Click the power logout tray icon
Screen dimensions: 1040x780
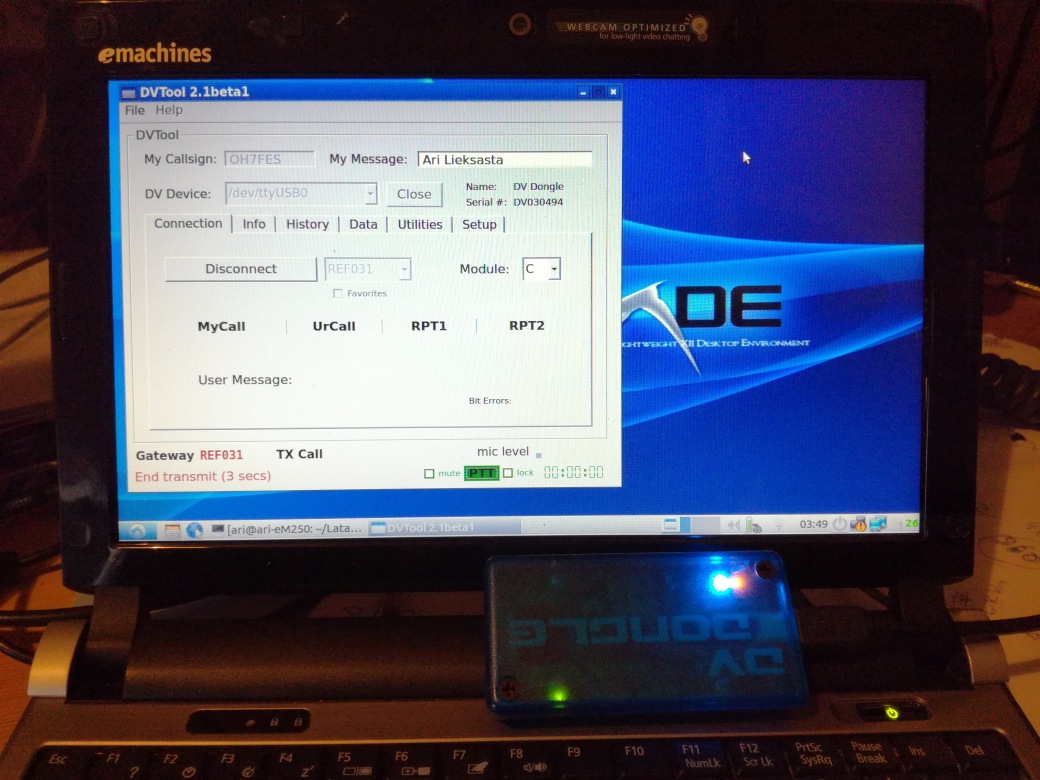(x=840, y=524)
